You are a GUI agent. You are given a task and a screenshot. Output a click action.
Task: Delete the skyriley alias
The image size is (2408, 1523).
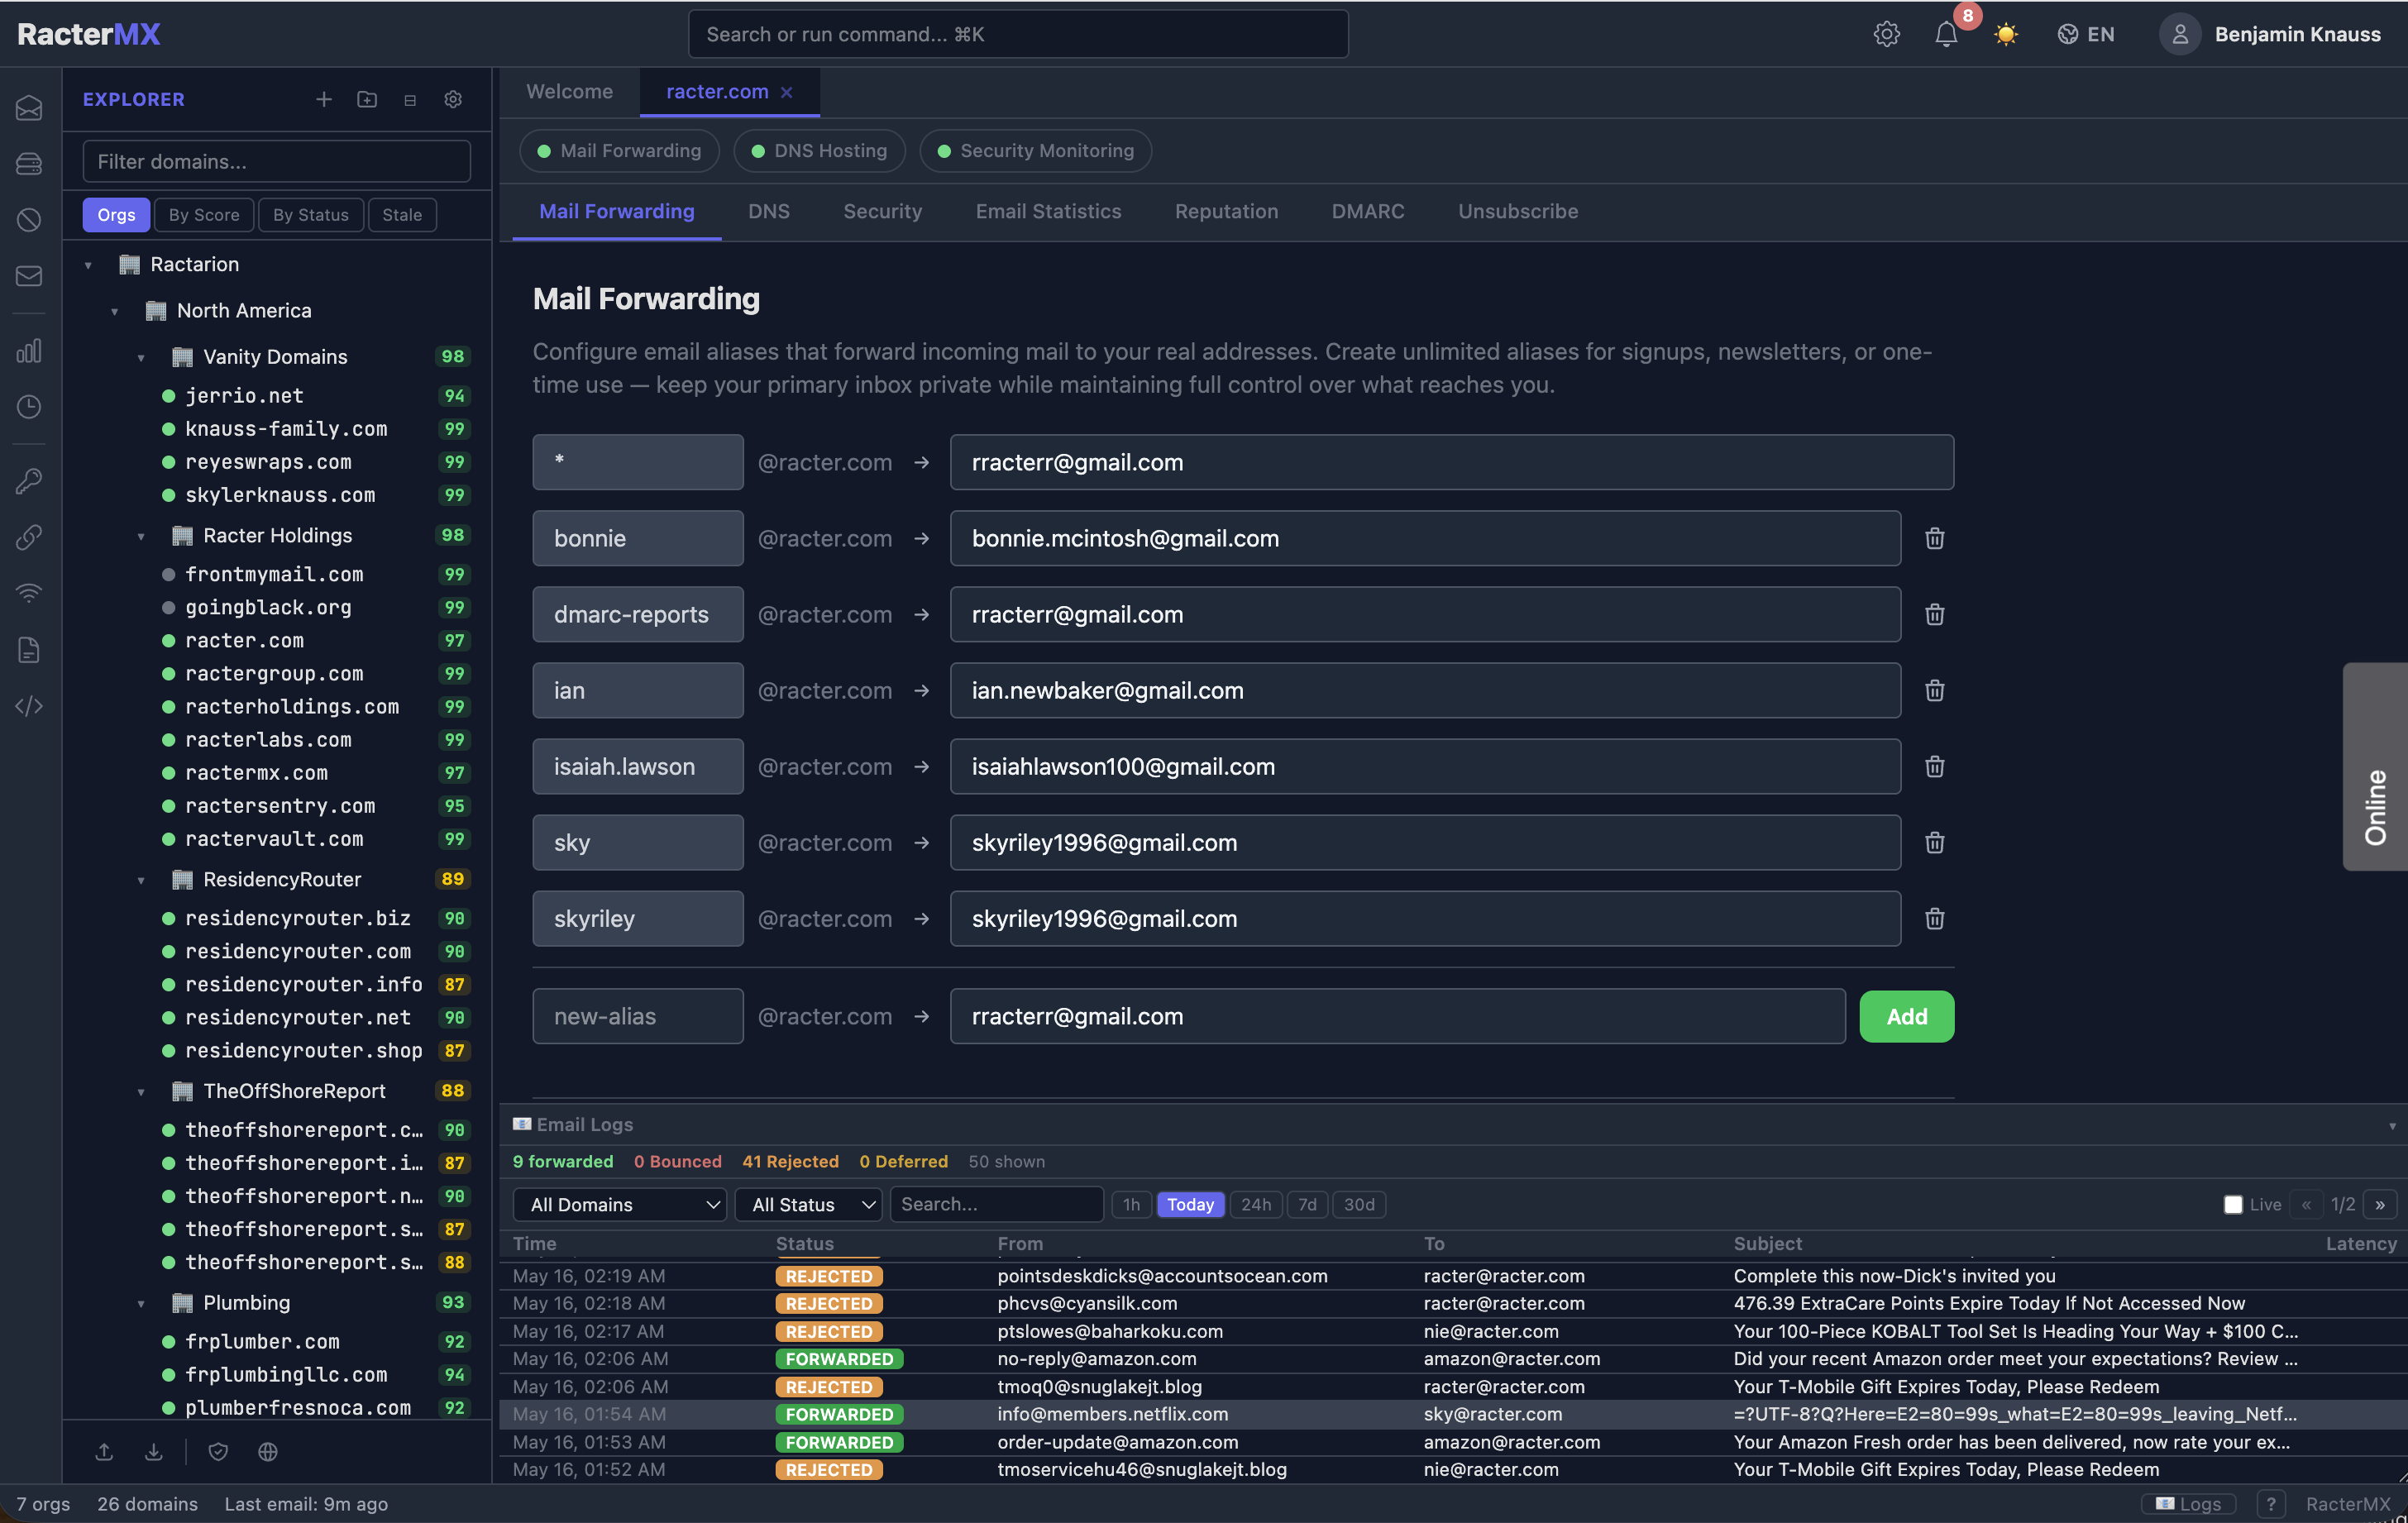pos(1935,918)
